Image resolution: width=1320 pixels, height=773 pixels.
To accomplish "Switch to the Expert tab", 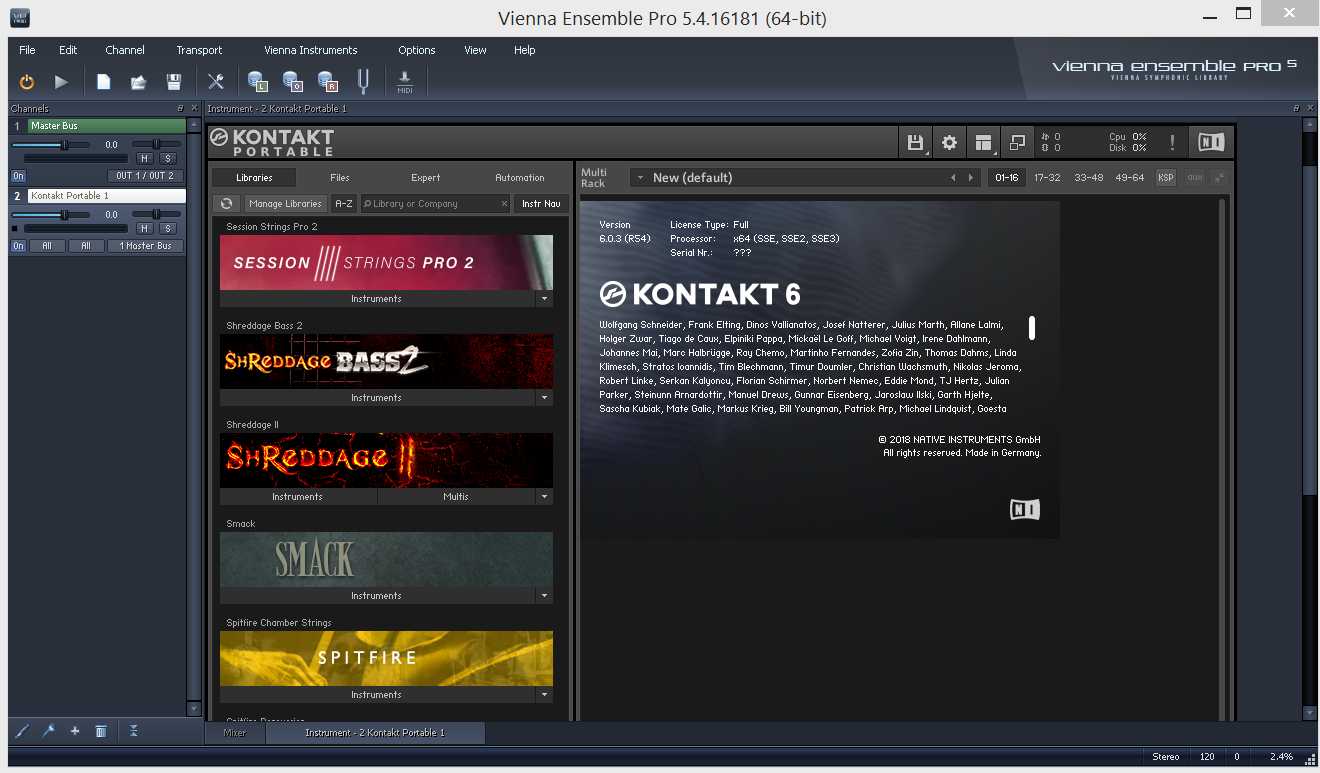I will click(426, 177).
